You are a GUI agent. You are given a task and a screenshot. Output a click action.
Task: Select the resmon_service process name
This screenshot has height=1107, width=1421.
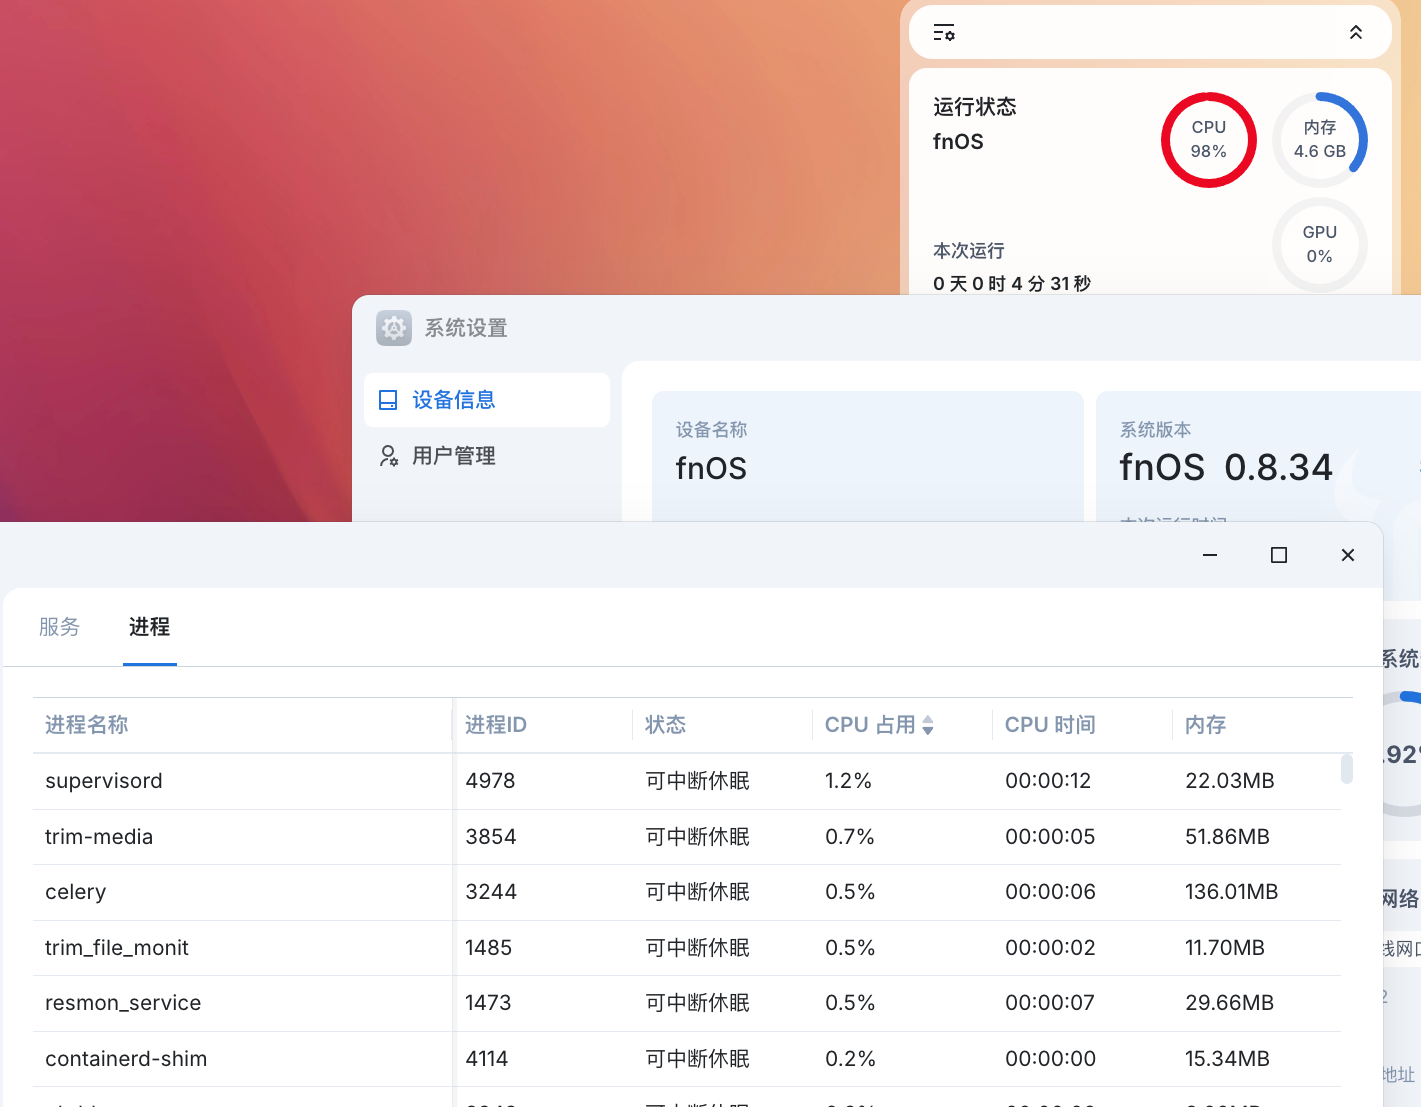[123, 1003]
